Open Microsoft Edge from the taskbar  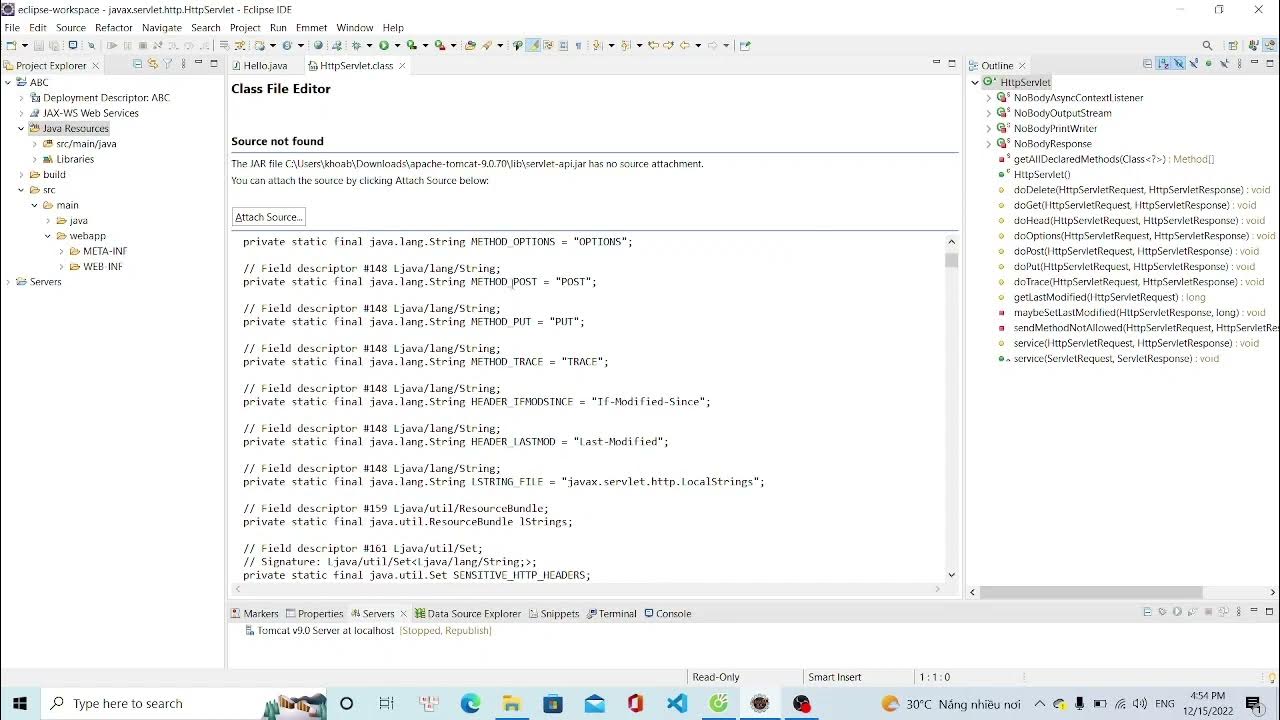470,703
